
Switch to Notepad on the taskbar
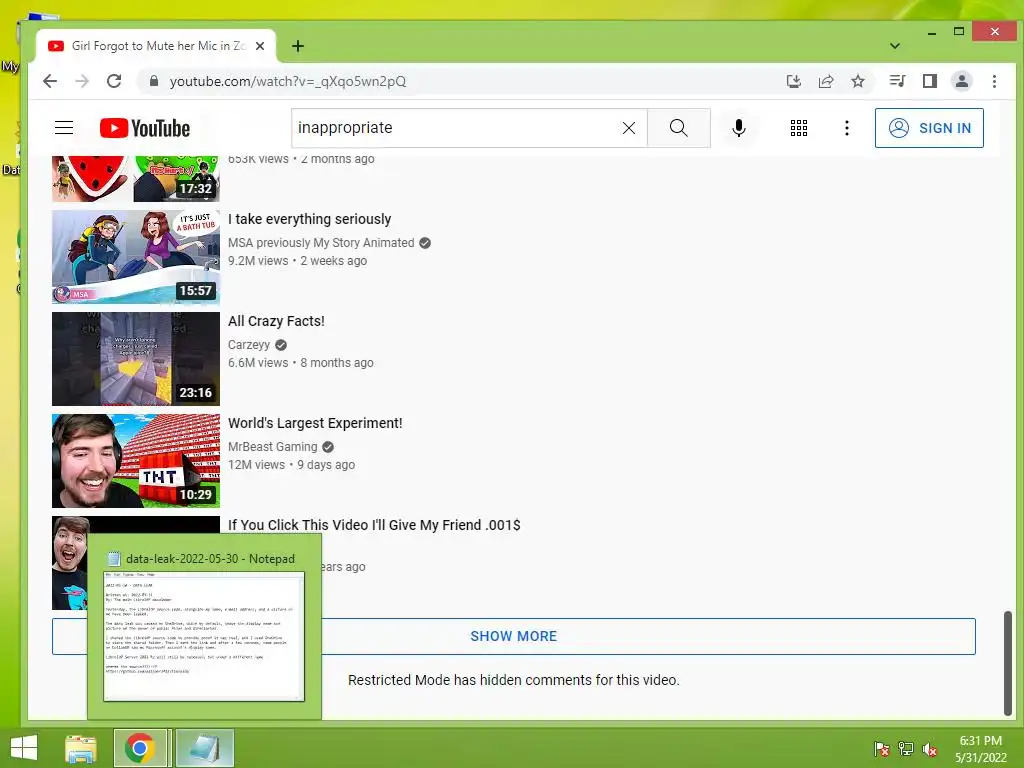pyautogui.click(x=204, y=748)
